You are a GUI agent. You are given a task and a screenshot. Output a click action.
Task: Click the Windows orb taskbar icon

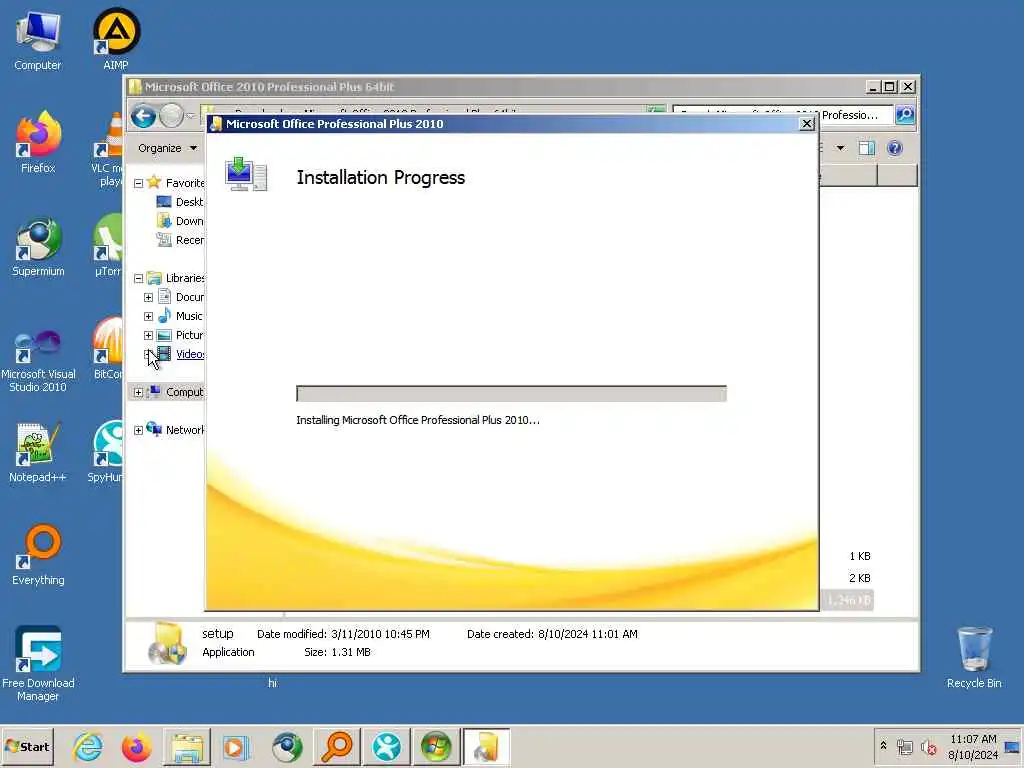[436, 747]
